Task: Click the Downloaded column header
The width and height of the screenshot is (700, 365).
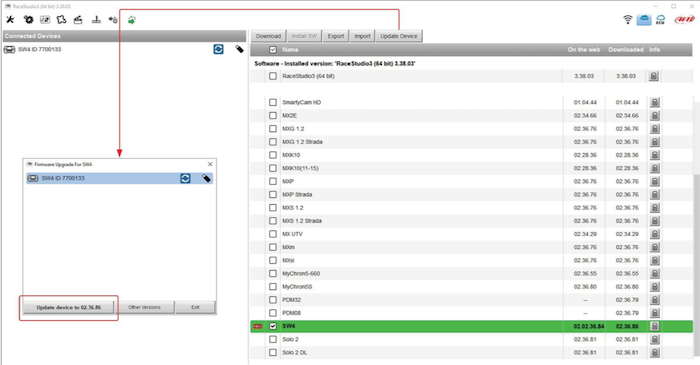Action: [626, 50]
